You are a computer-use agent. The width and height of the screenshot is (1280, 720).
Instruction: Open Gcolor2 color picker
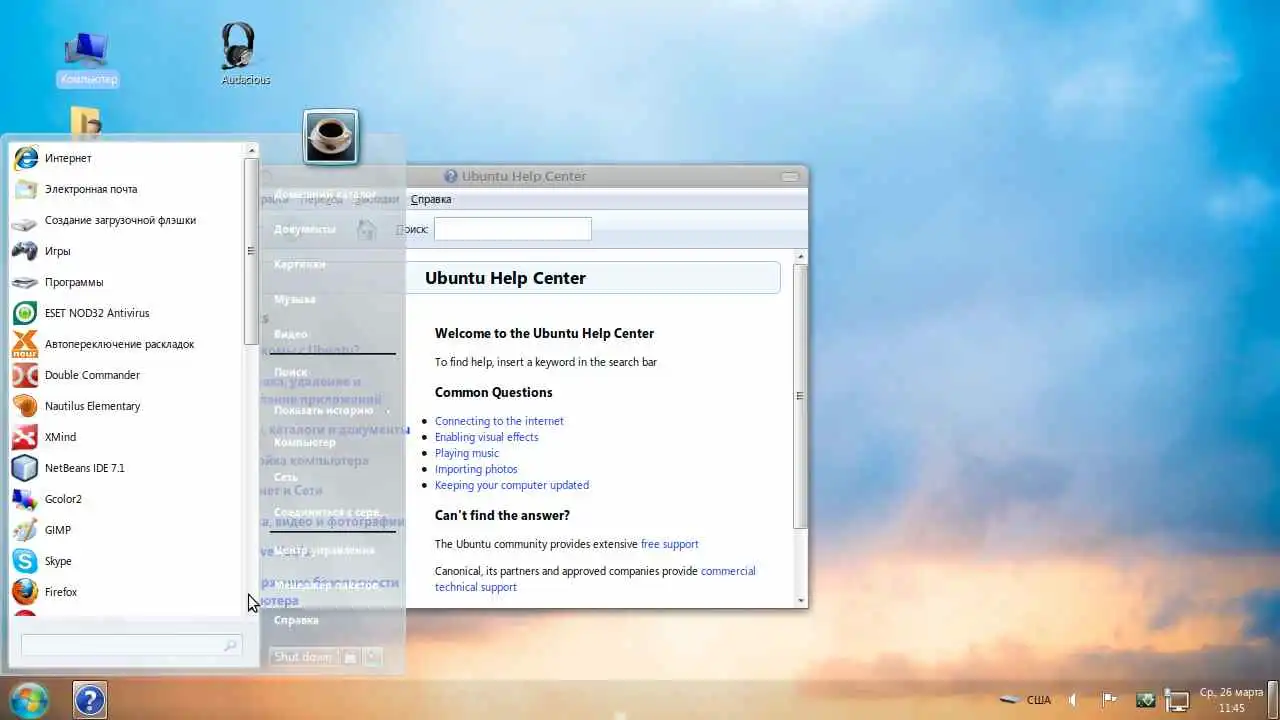tap(128, 499)
